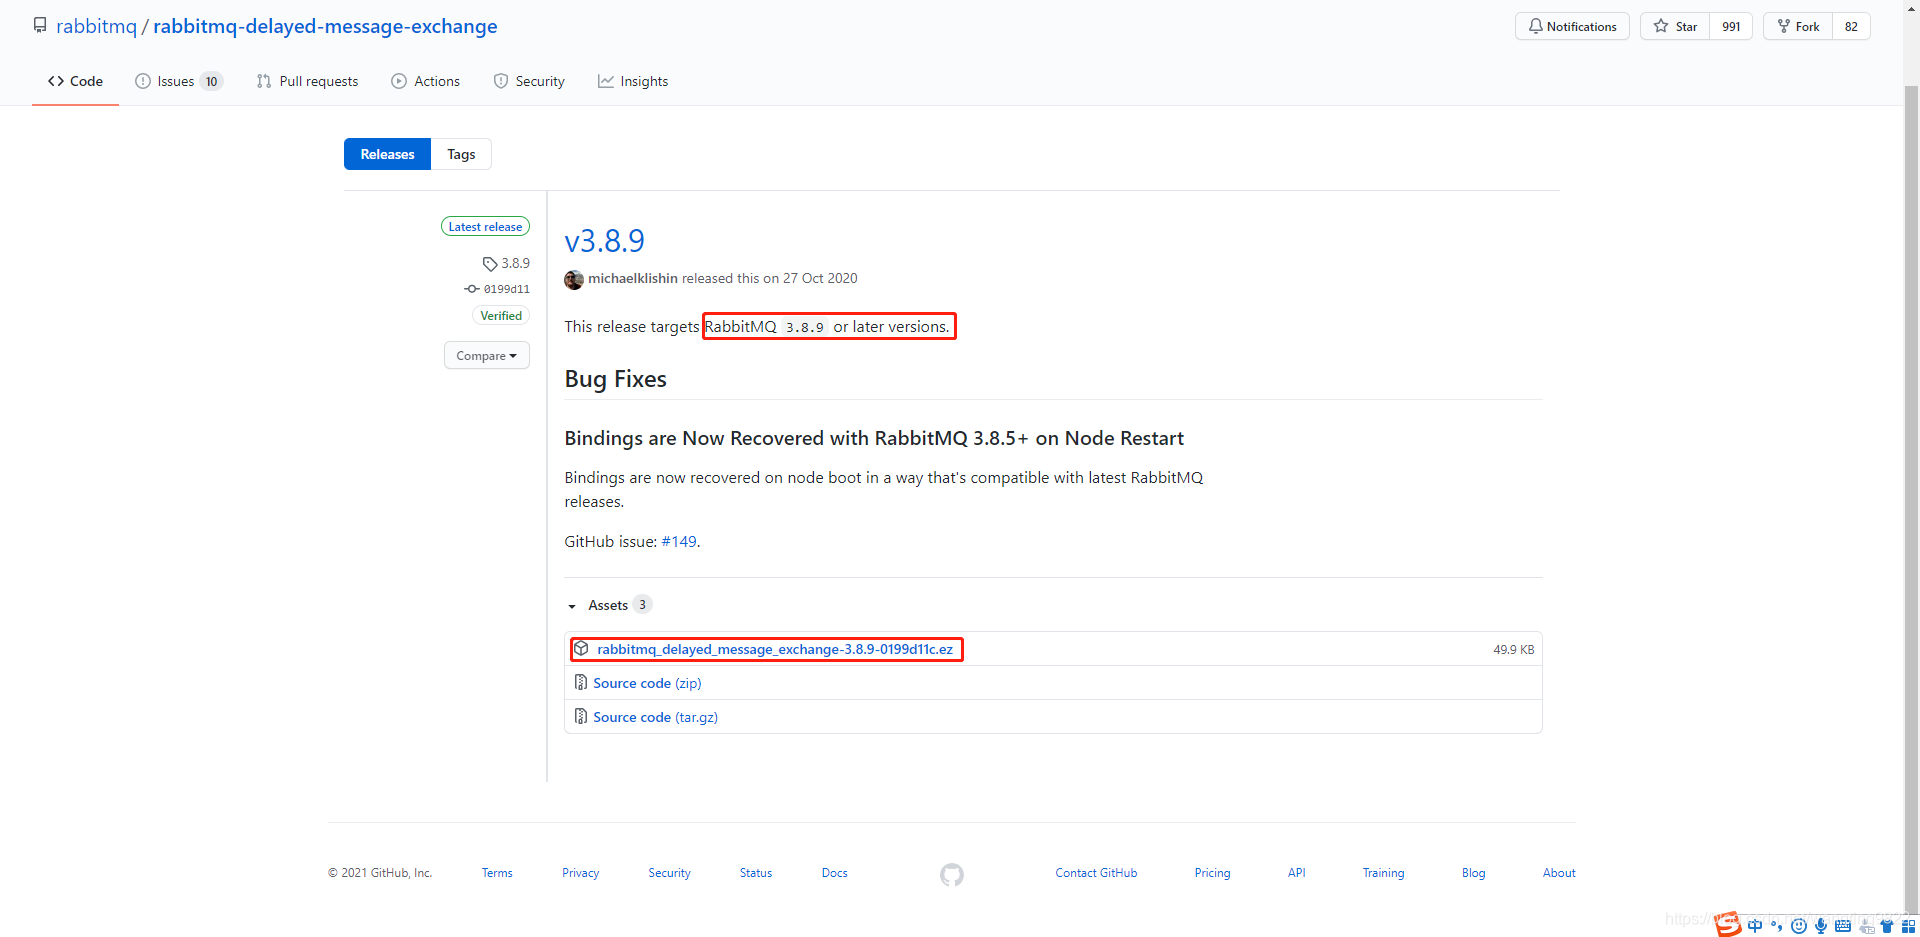
Task: Open the v3.8.9 release title
Action: pyautogui.click(x=604, y=241)
